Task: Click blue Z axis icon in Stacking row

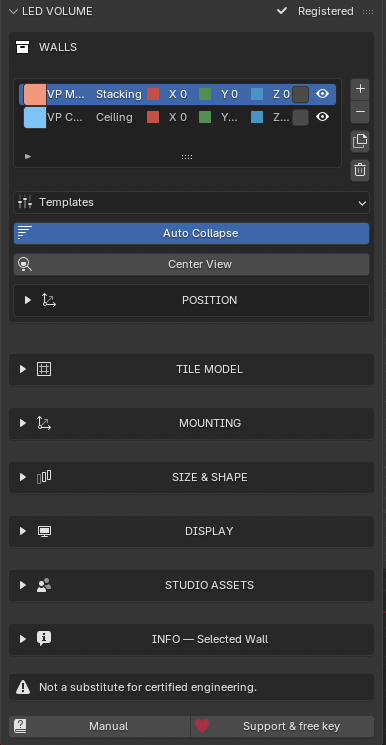Action: (257, 94)
